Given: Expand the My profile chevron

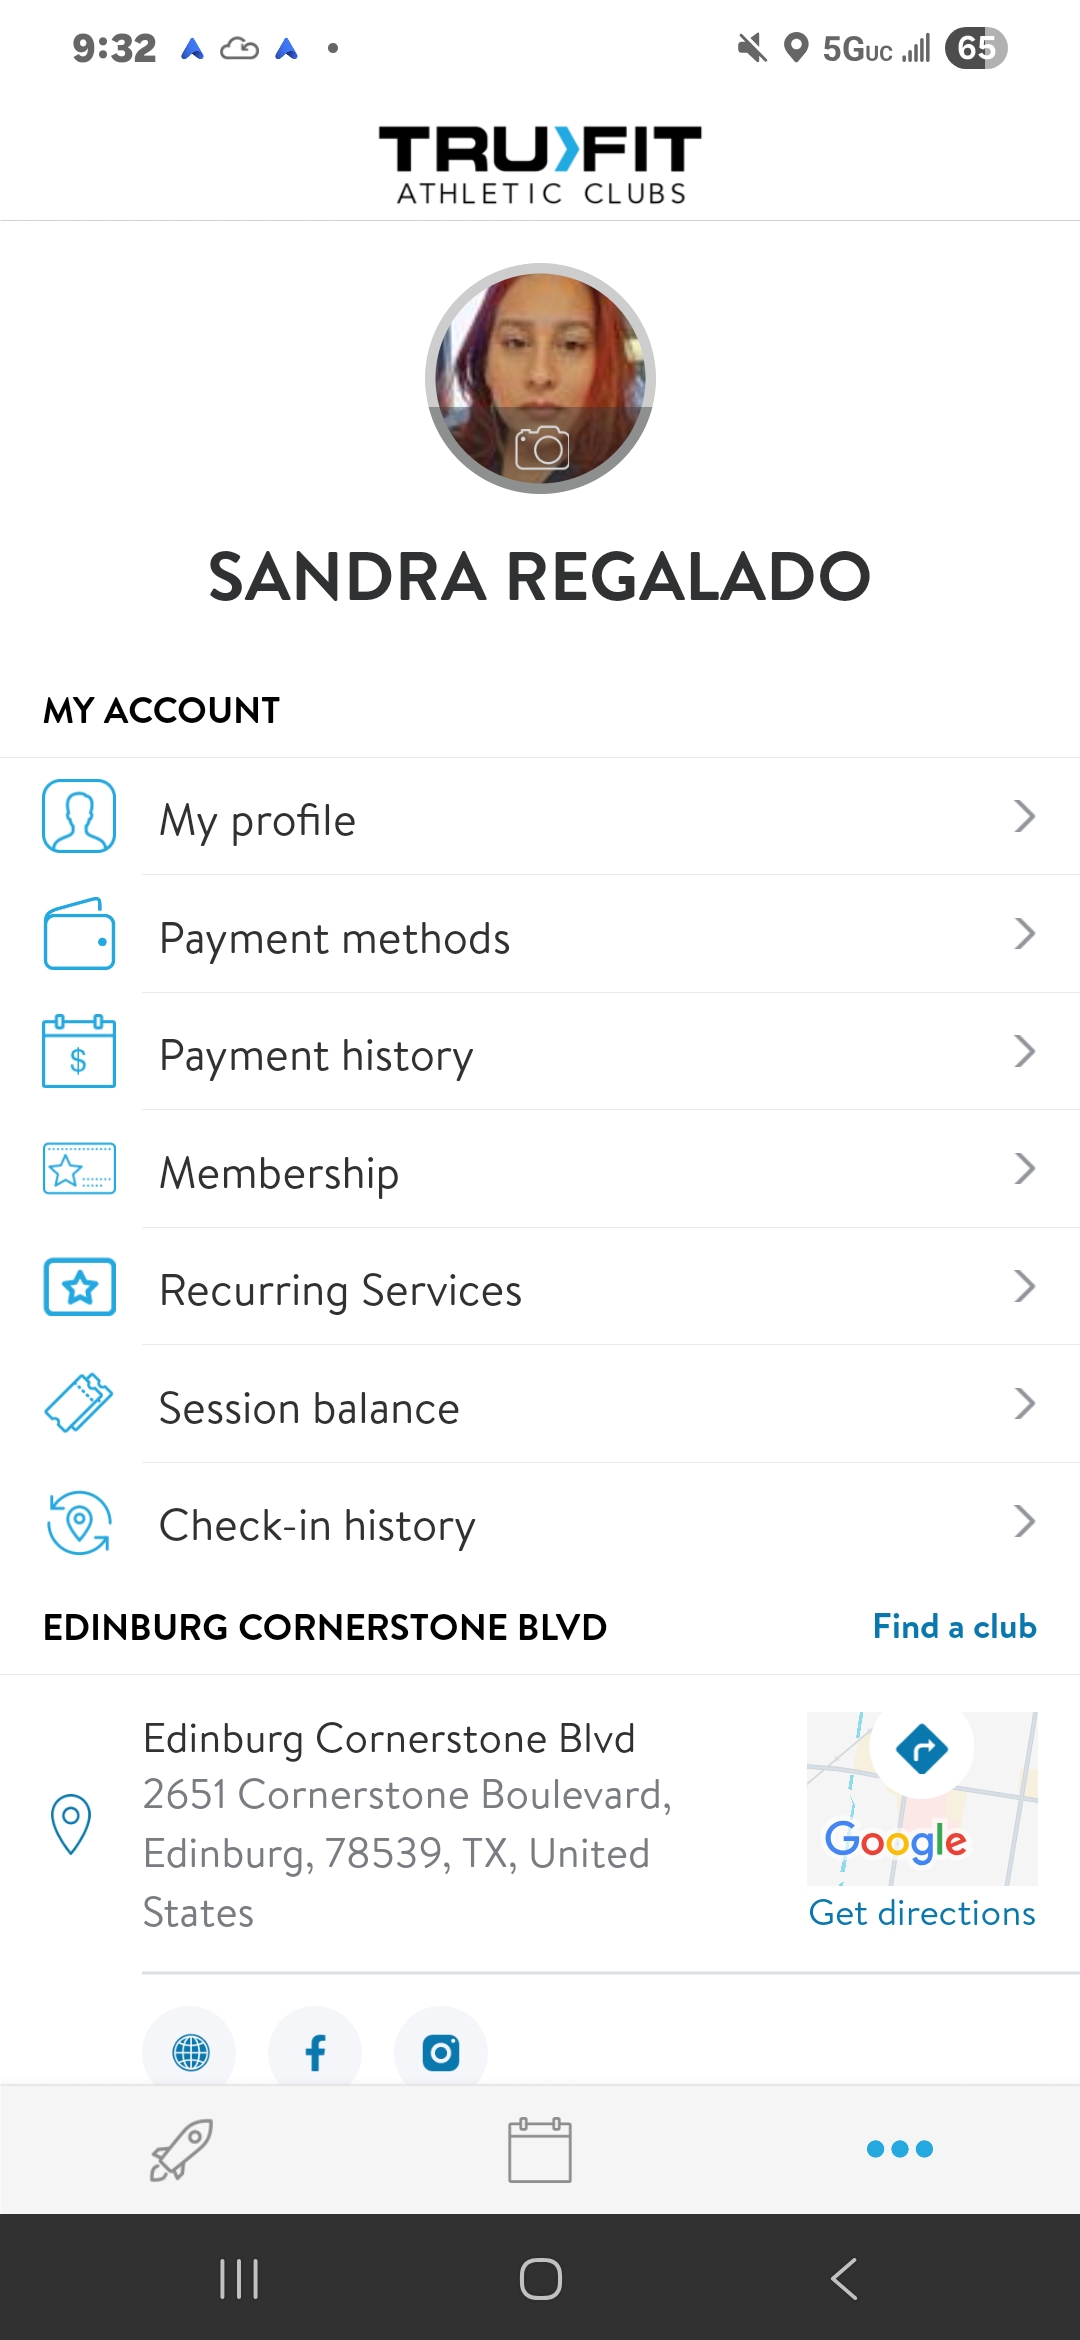Looking at the screenshot, I should click(1024, 817).
